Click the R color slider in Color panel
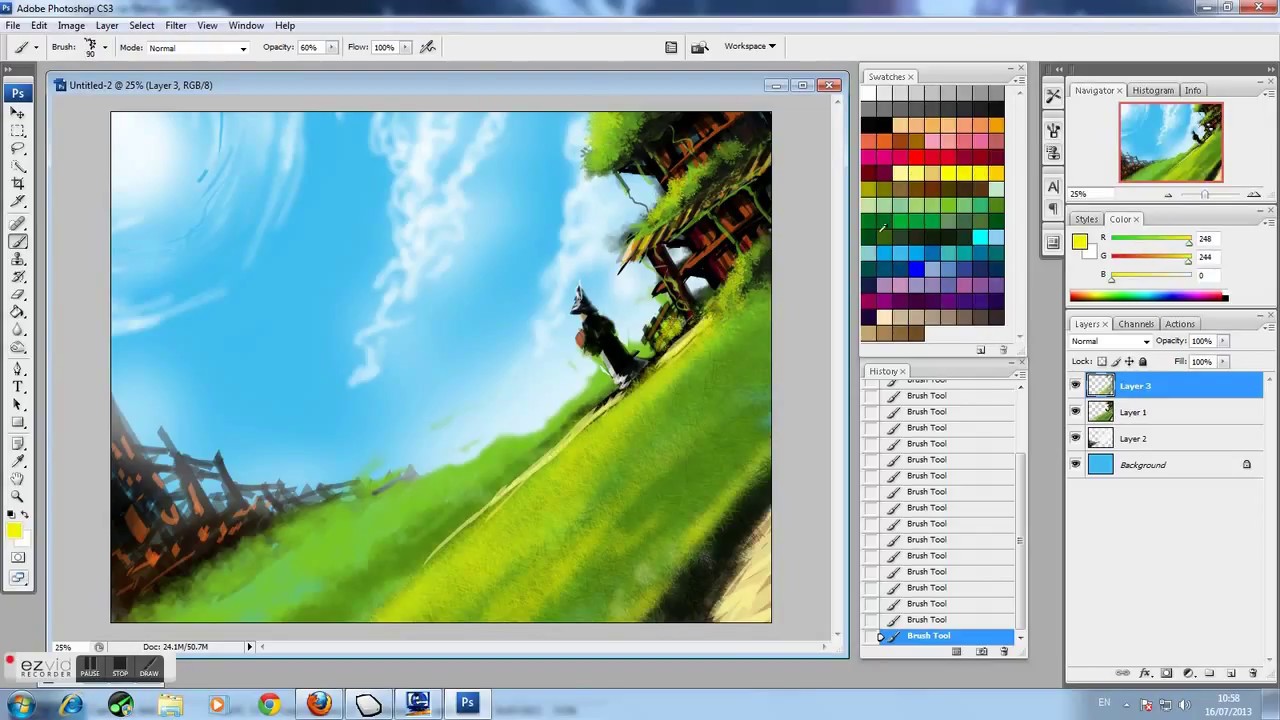Viewport: 1280px width, 720px height. click(1150, 239)
